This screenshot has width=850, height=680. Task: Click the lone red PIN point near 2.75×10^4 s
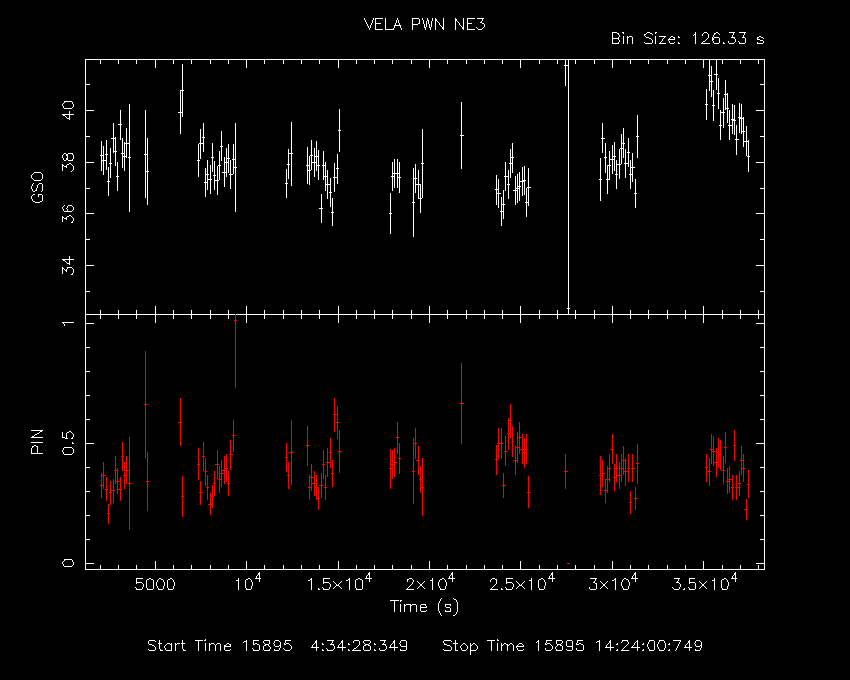pos(565,471)
